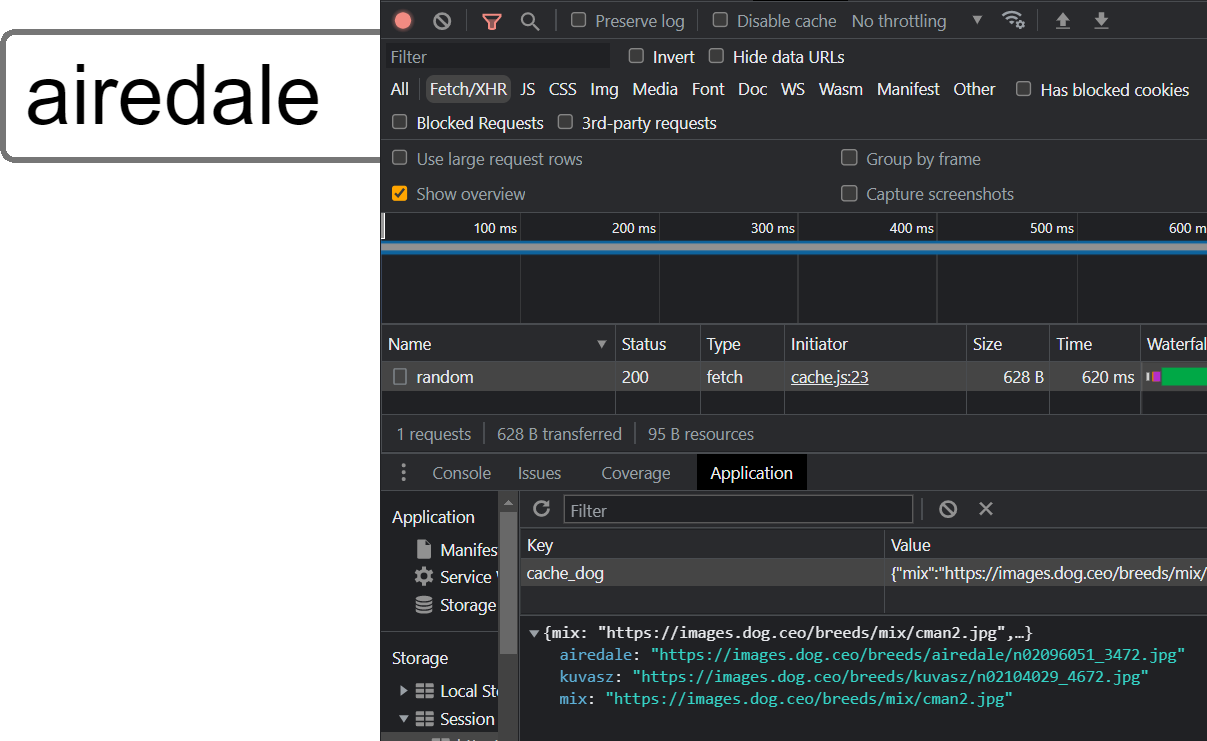
Task: Expand Local Storage tree node
Action: (x=404, y=690)
